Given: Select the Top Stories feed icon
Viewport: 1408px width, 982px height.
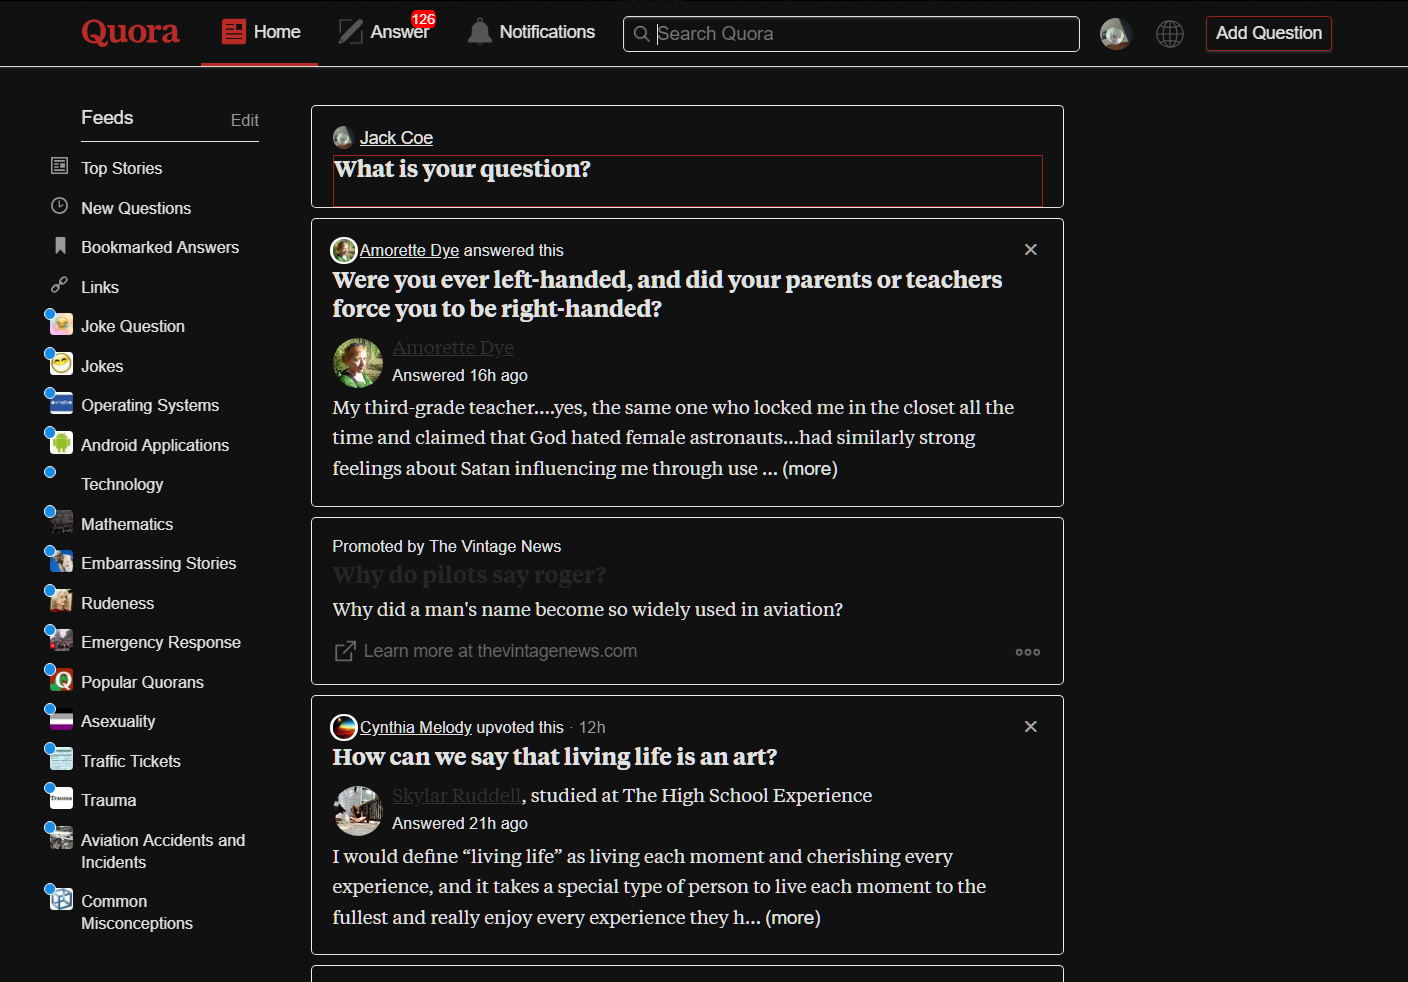Looking at the screenshot, I should click(60, 167).
